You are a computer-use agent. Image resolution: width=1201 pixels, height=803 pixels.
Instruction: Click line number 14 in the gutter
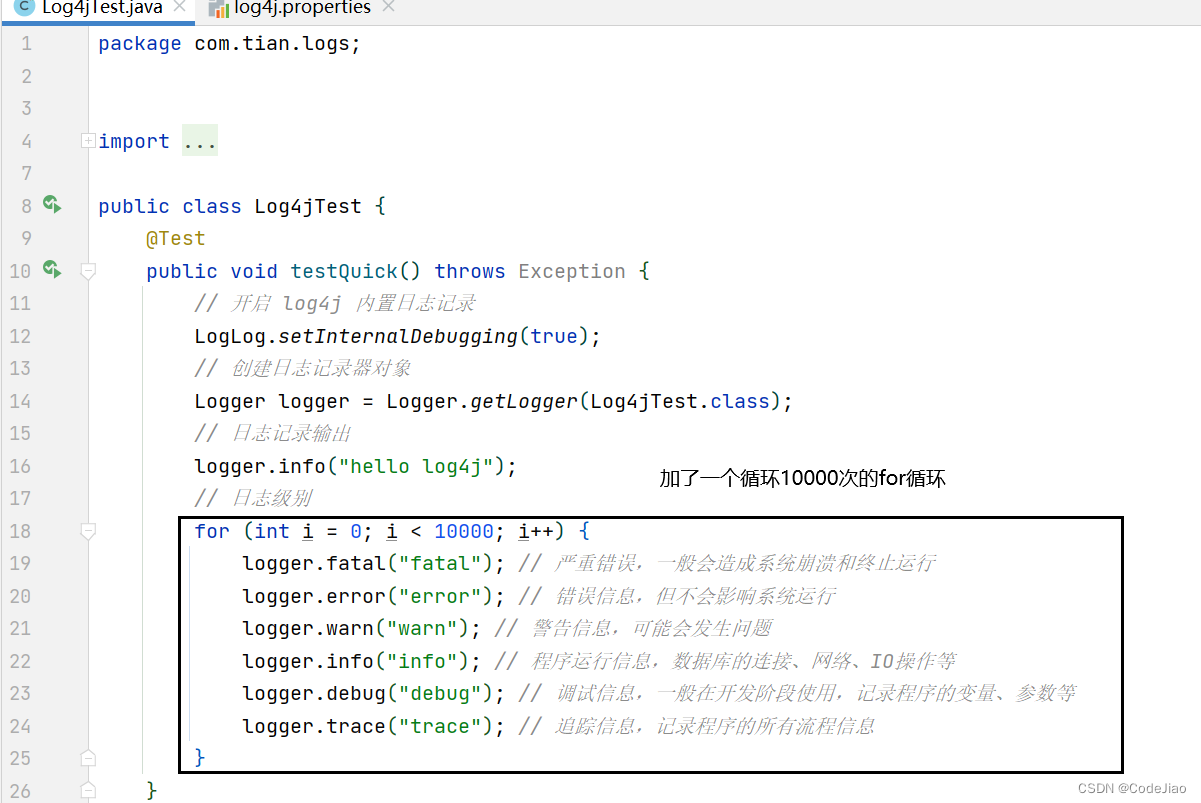[20, 401]
